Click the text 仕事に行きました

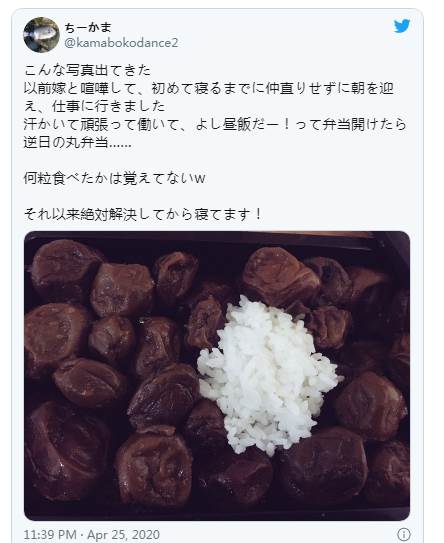click(x=109, y=106)
